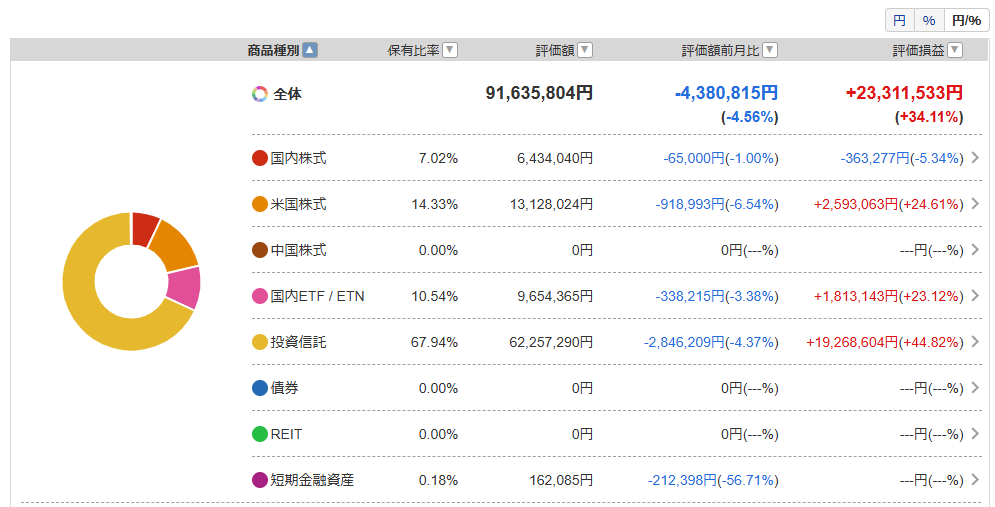Click the red 国内株式 color swatch
The width and height of the screenshot is (995, 507).
click(x=260, y=158)
